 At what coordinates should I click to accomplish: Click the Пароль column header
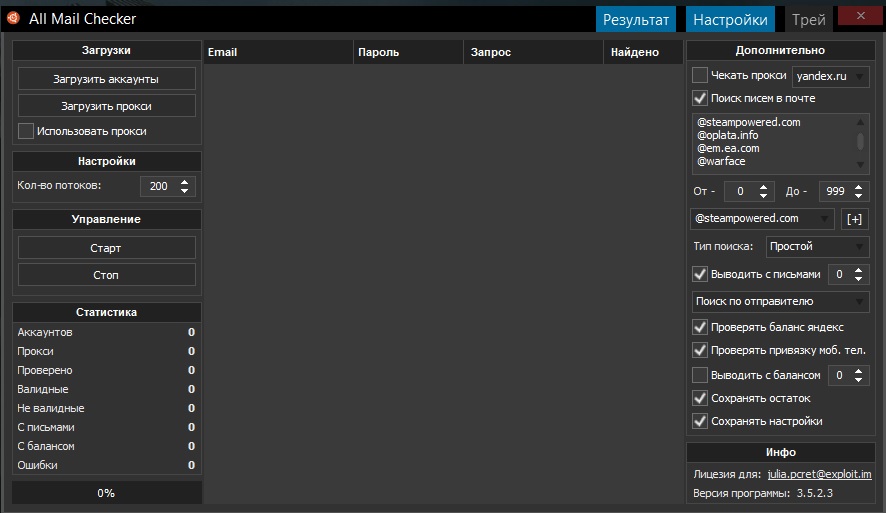pyautogui.click(x=408, y=52)
